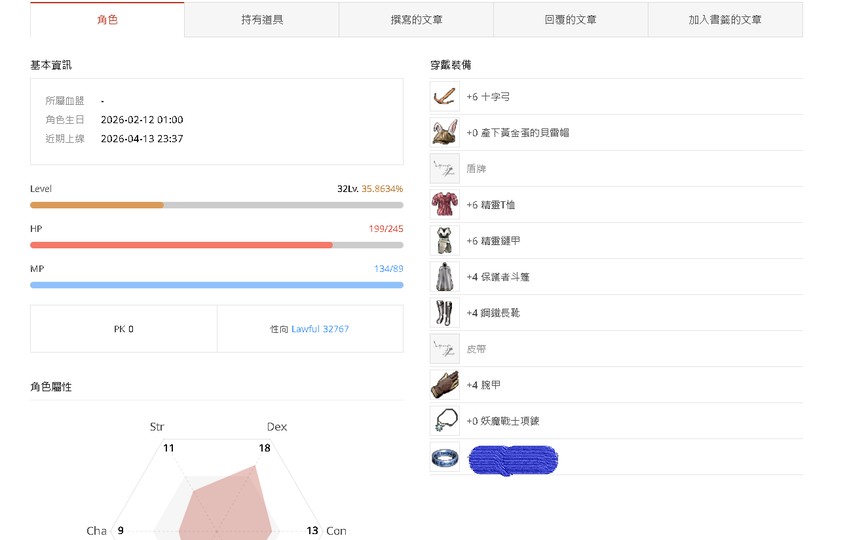Screen dimensions: 845x540
Task: Click the blue ring icon
Action: (x=445, y=458)
